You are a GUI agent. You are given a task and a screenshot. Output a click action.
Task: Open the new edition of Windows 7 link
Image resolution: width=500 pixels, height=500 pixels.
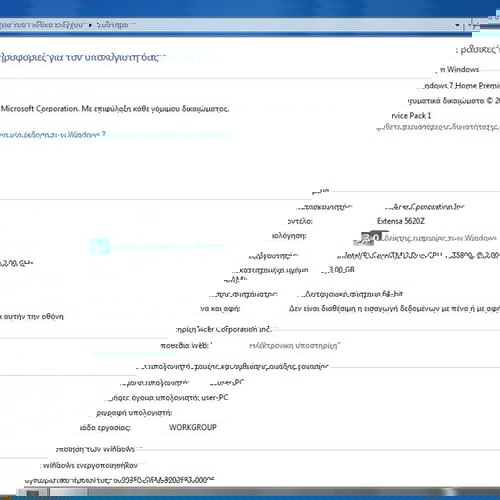pos(53,135)
